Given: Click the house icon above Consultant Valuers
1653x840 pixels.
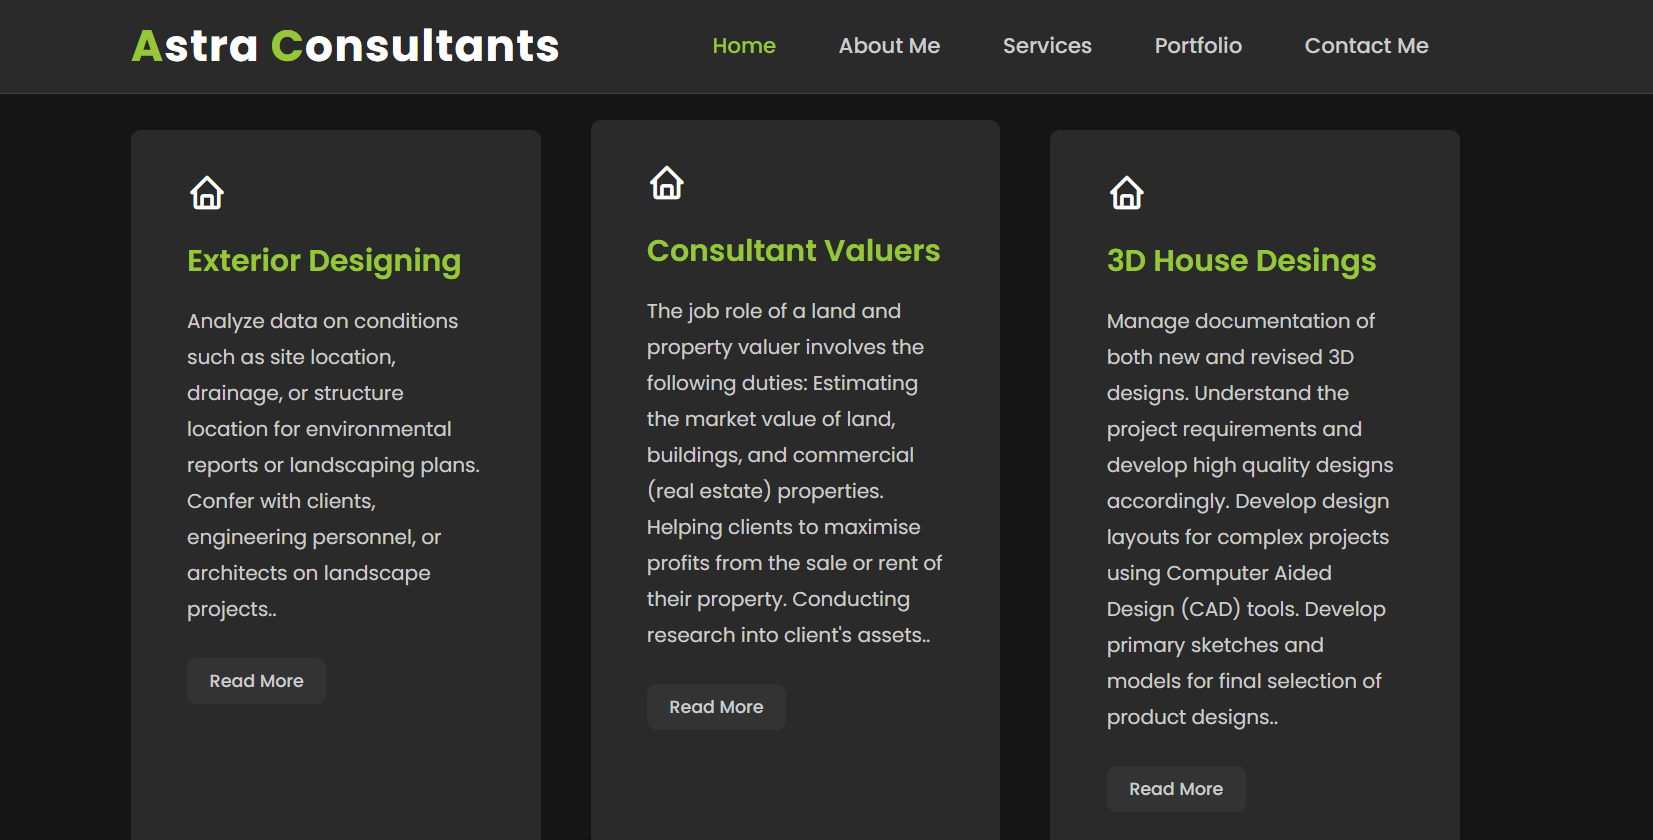Looking at the screenshot, I should pos(667,183).
